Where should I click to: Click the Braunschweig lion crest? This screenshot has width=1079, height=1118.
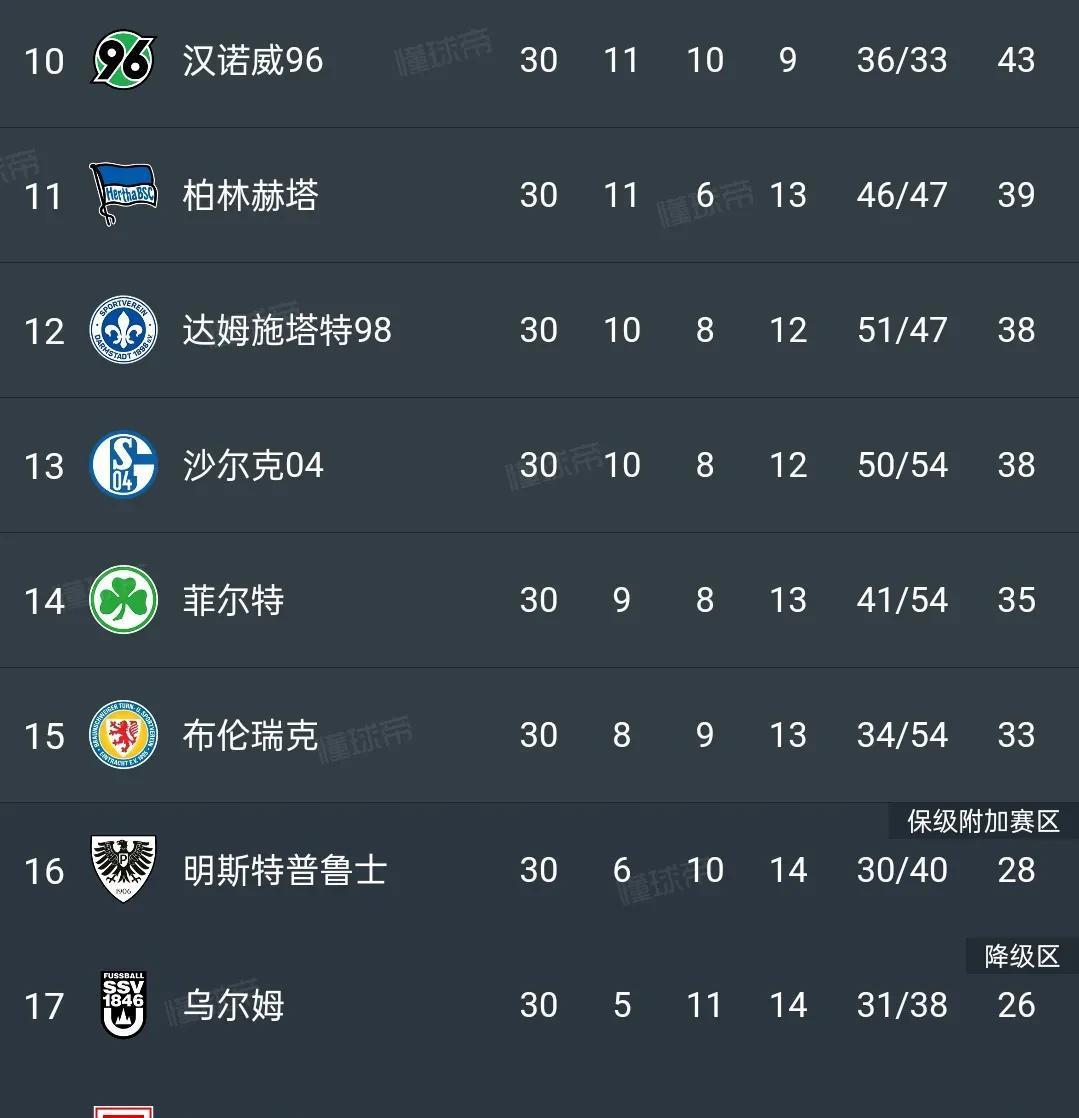124,735
